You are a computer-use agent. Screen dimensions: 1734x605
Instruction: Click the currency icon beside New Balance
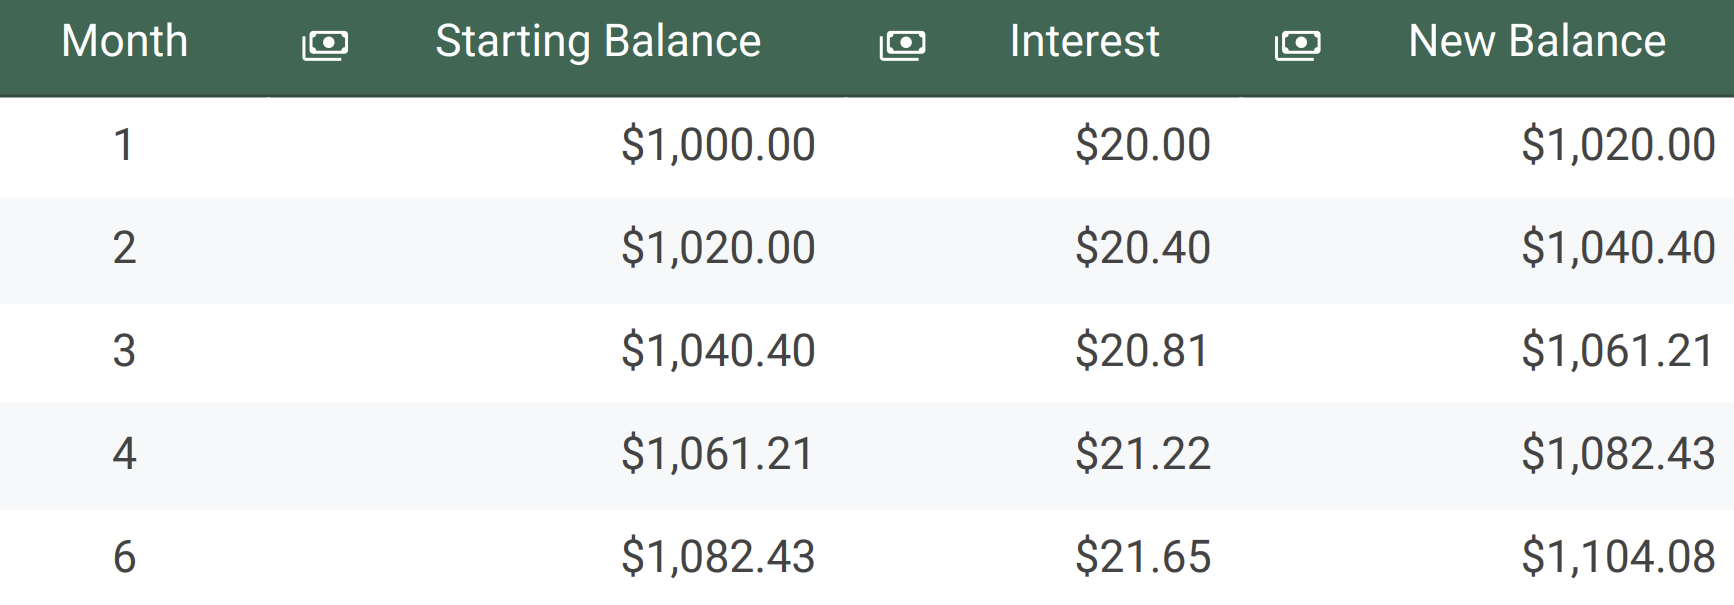coord(1297,45)
